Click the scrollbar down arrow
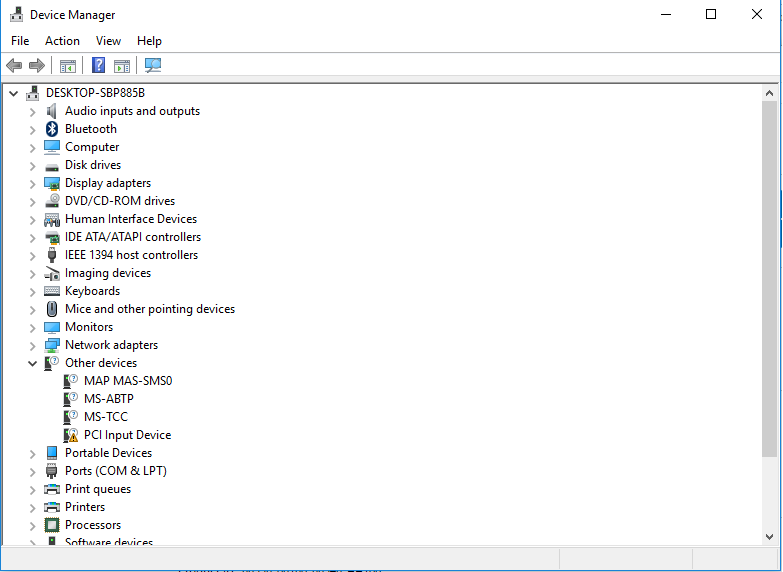 point(769,537)
